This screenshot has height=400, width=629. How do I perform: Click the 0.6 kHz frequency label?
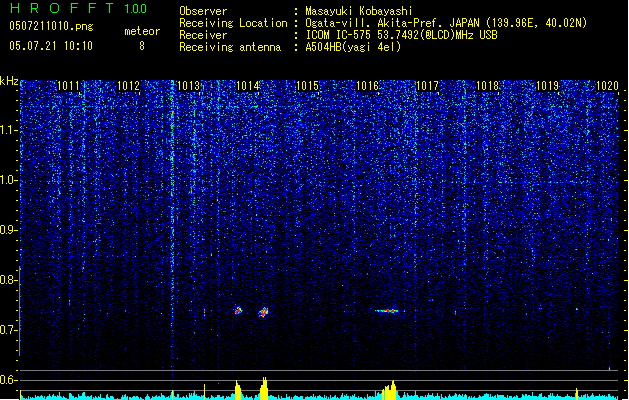pos(9,380)
